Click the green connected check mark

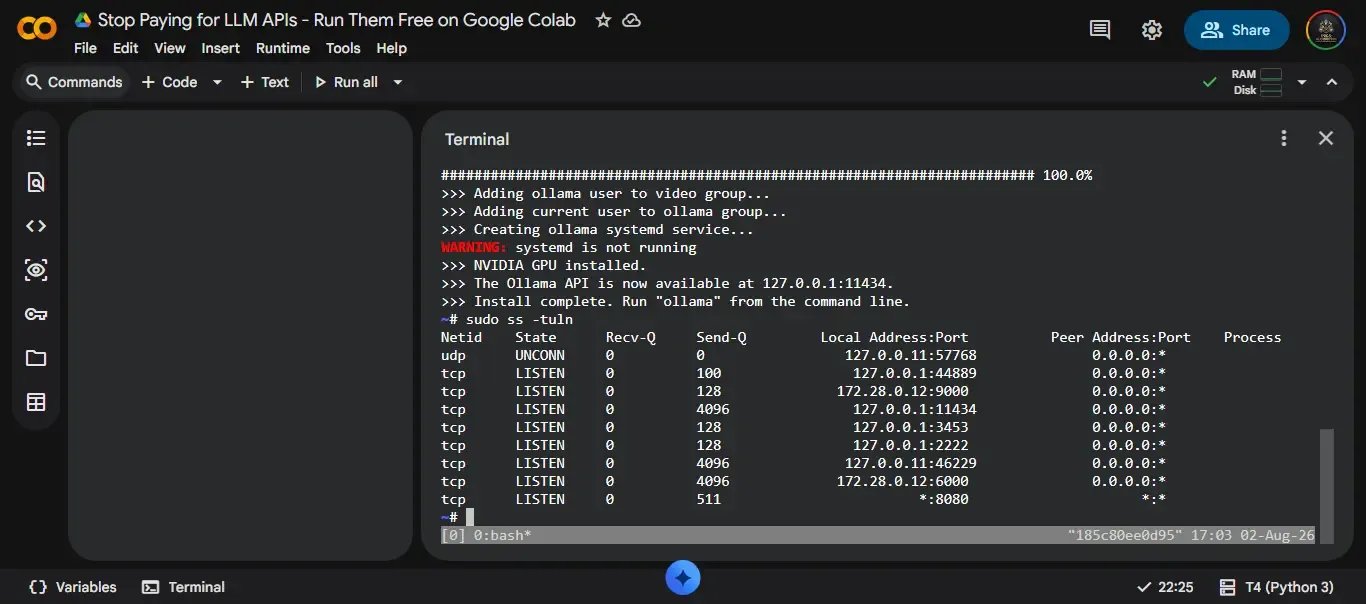pyautogui.click(x=1210, y=82)
